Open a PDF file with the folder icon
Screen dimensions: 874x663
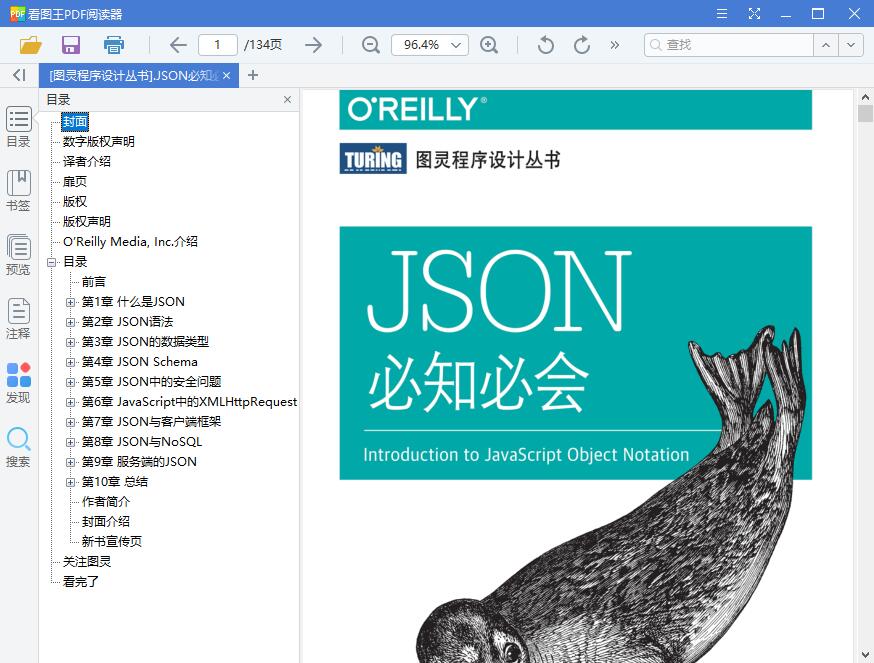click(31, 45)
